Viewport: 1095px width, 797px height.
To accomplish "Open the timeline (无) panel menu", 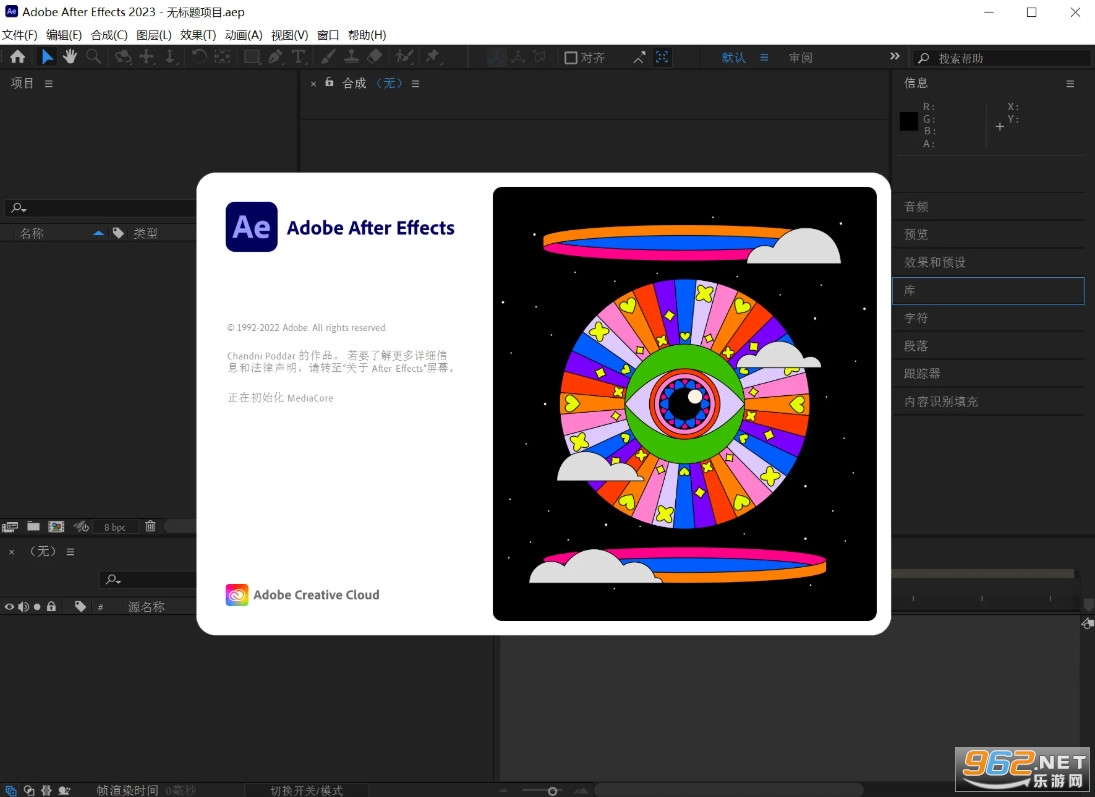I will 71,551.
